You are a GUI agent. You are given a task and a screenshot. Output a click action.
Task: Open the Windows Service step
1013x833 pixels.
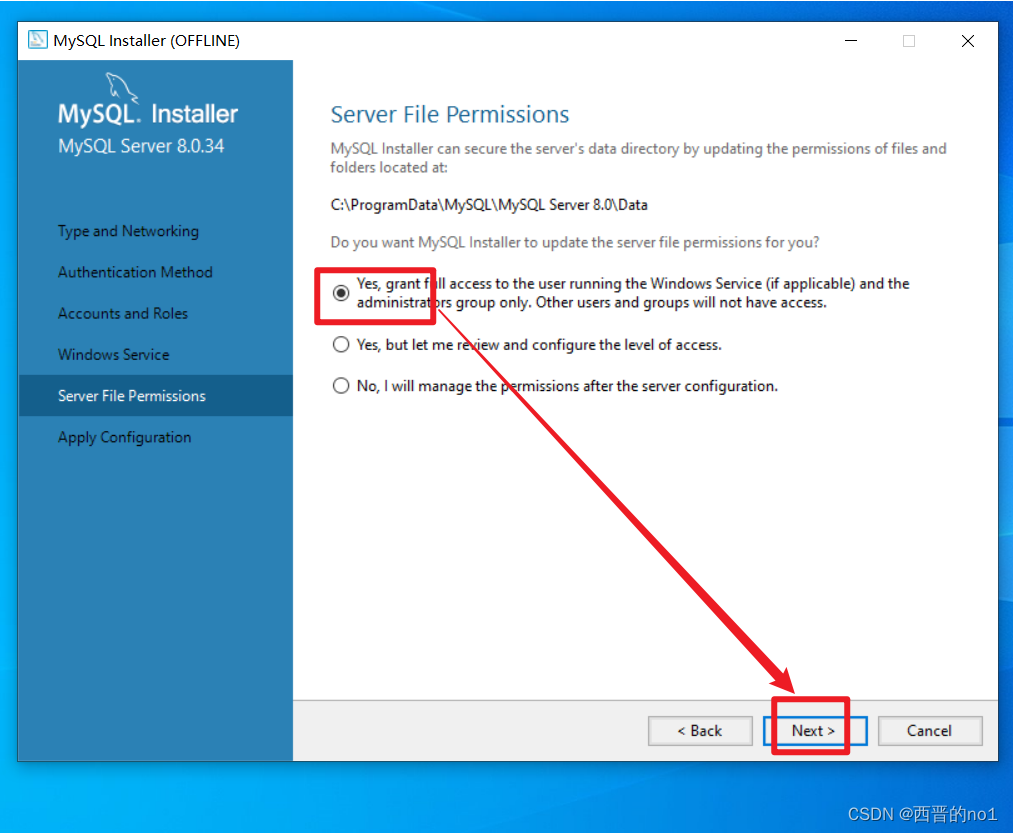pyautogui.click(x=114, y=355)
